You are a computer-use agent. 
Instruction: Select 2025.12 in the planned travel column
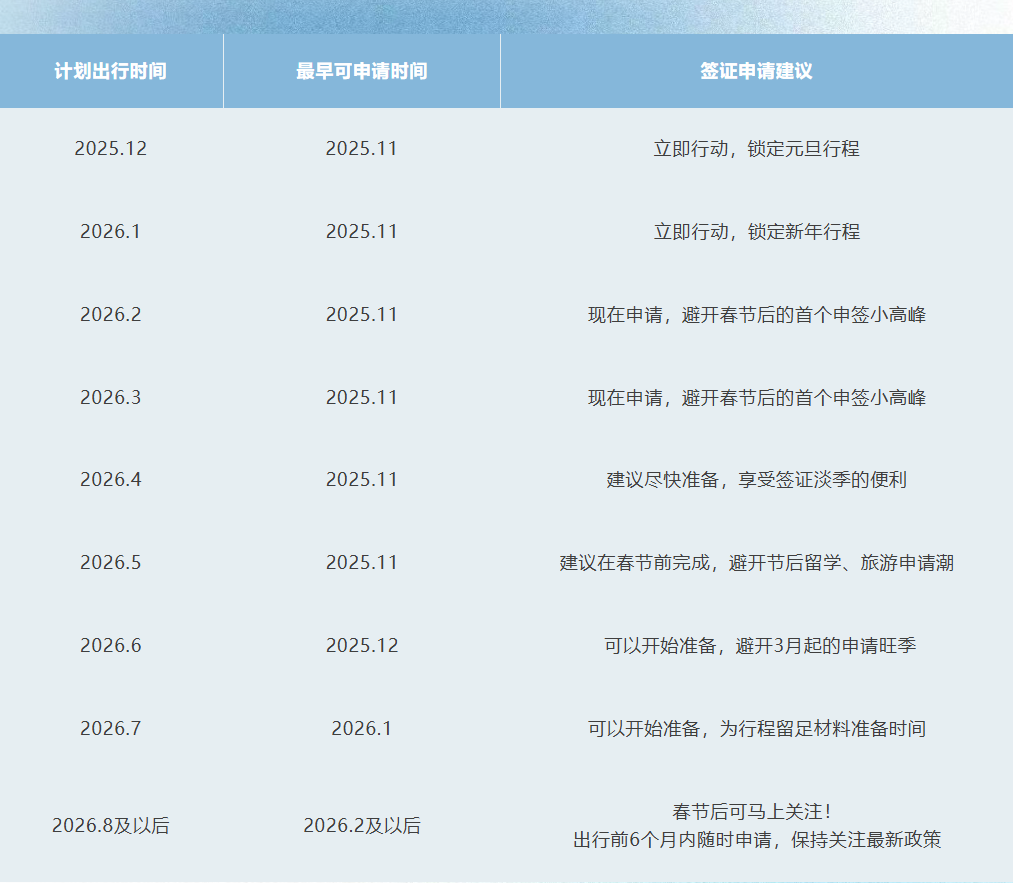pyautogui.click(x=111, y=149)
